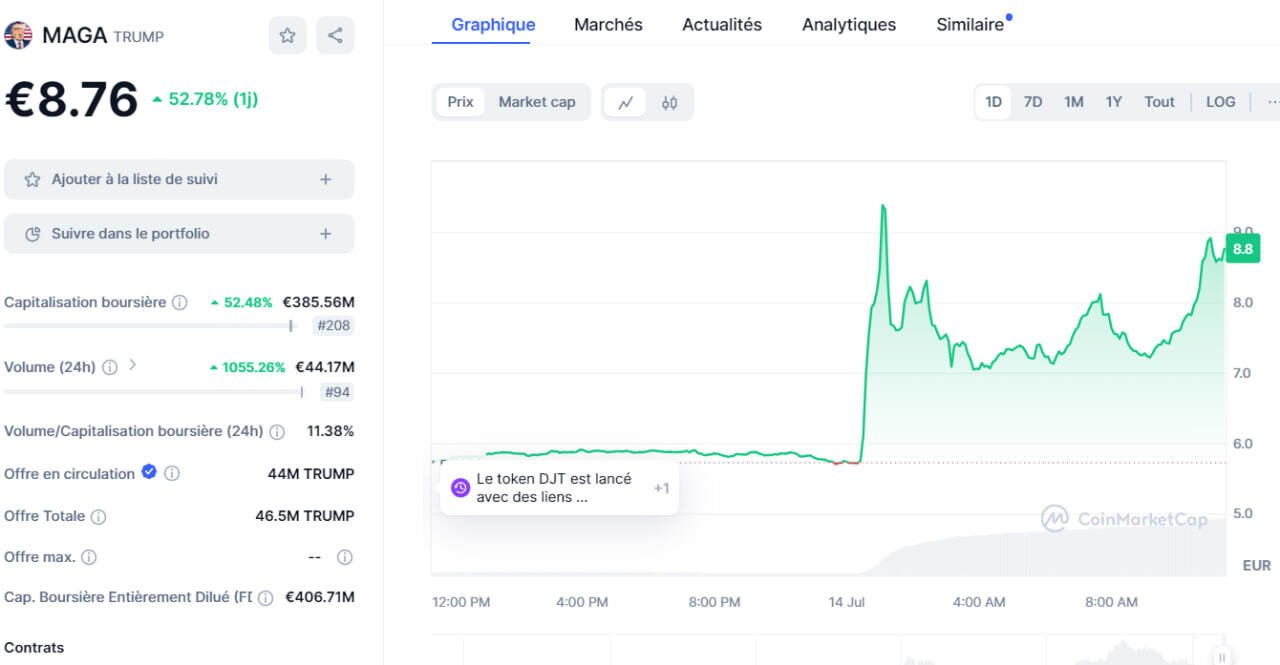Viewport: 1280px width, 665px height.
Task: Click the share icon near MAGA title
Action: coord(335,36)
